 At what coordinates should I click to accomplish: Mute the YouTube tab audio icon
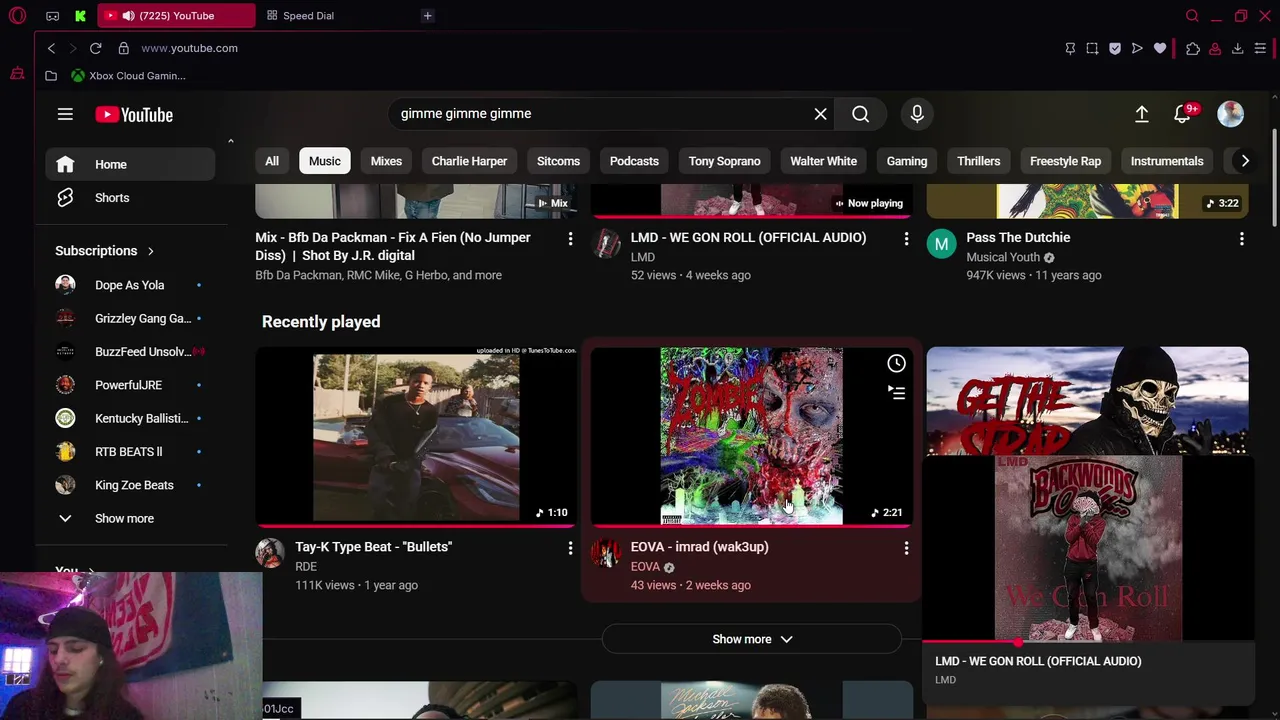pyautogui.click(x=128, y=16)
